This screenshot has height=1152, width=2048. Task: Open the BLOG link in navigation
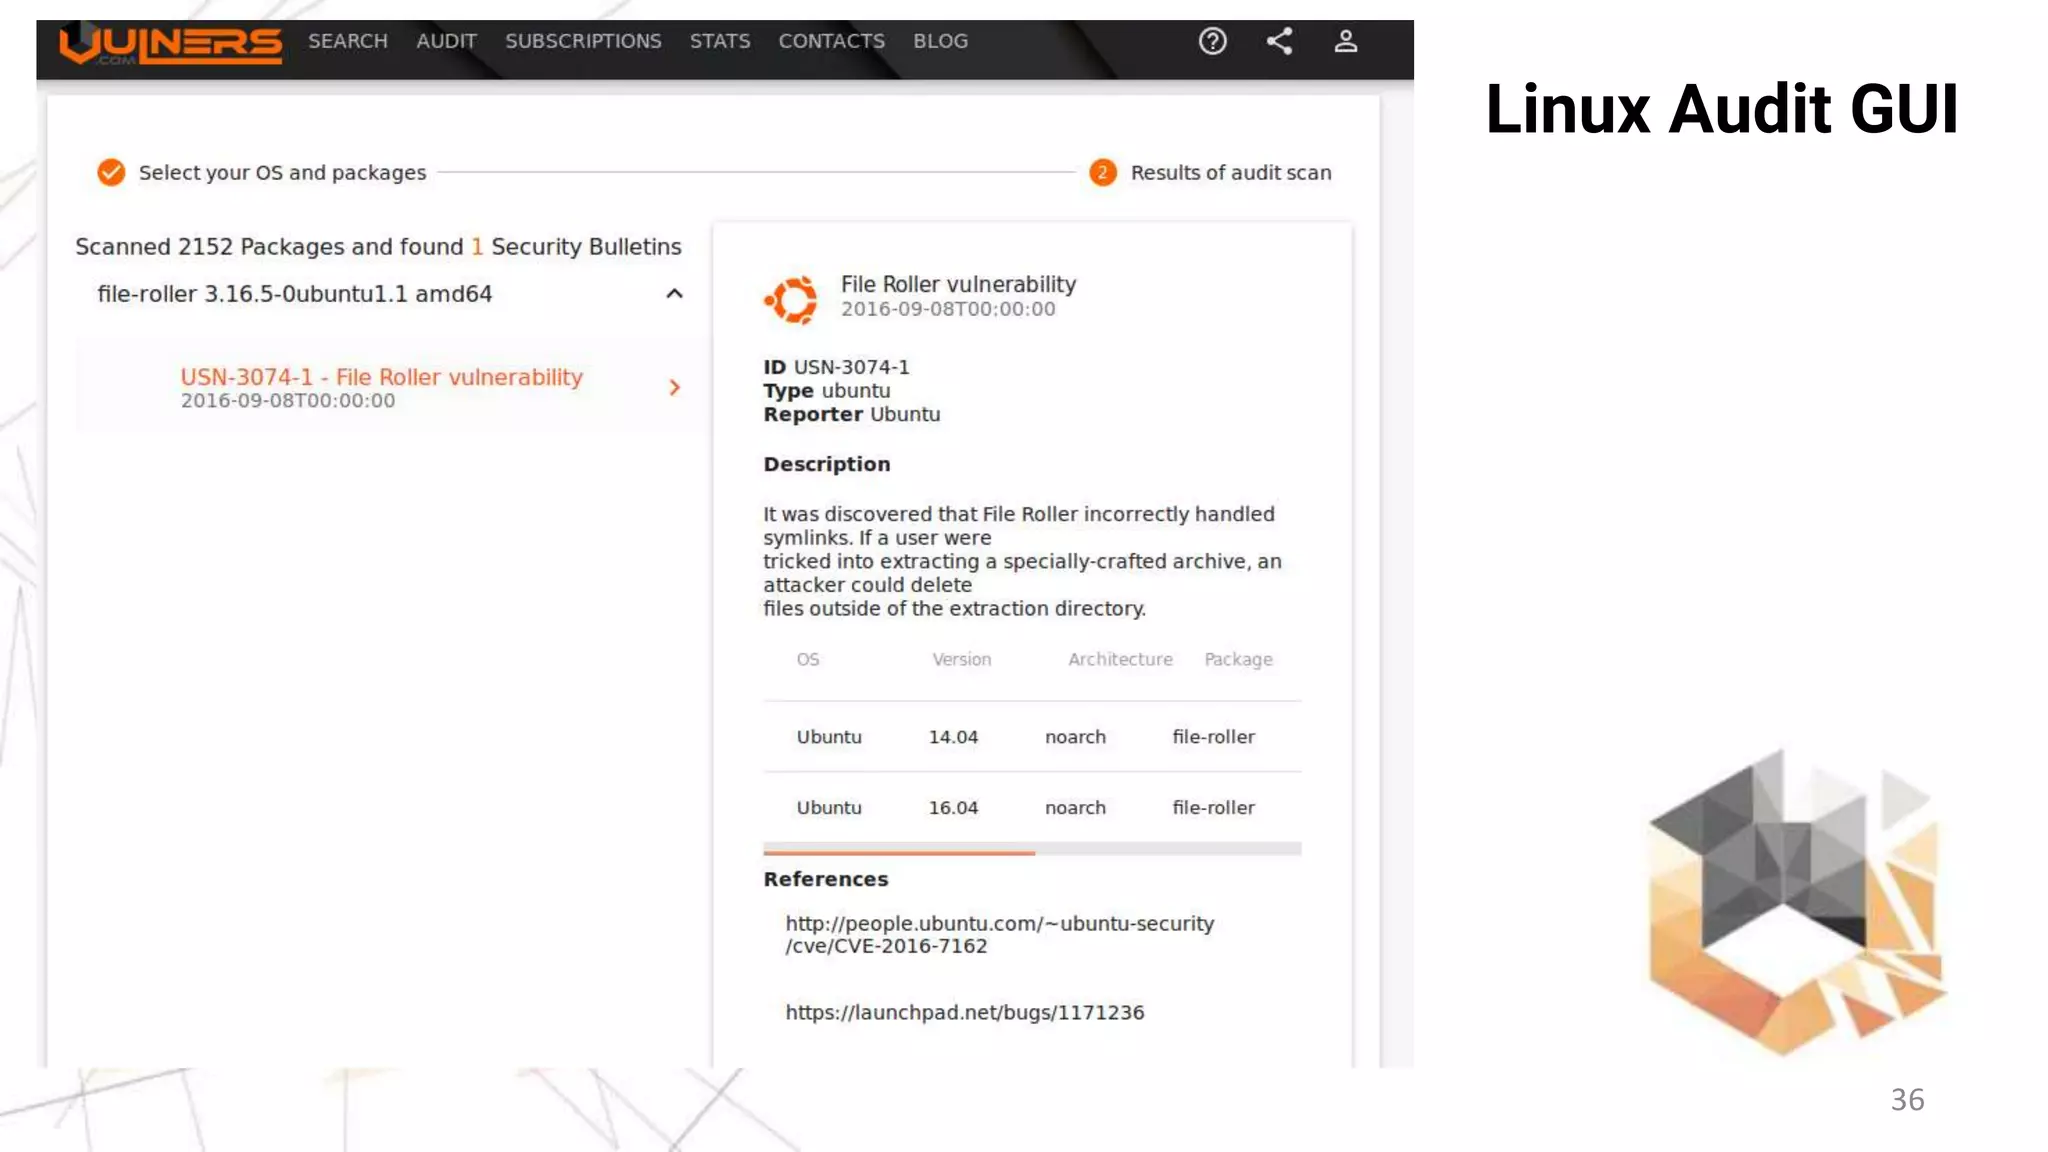pyautogui.click(x=940, y=42)
